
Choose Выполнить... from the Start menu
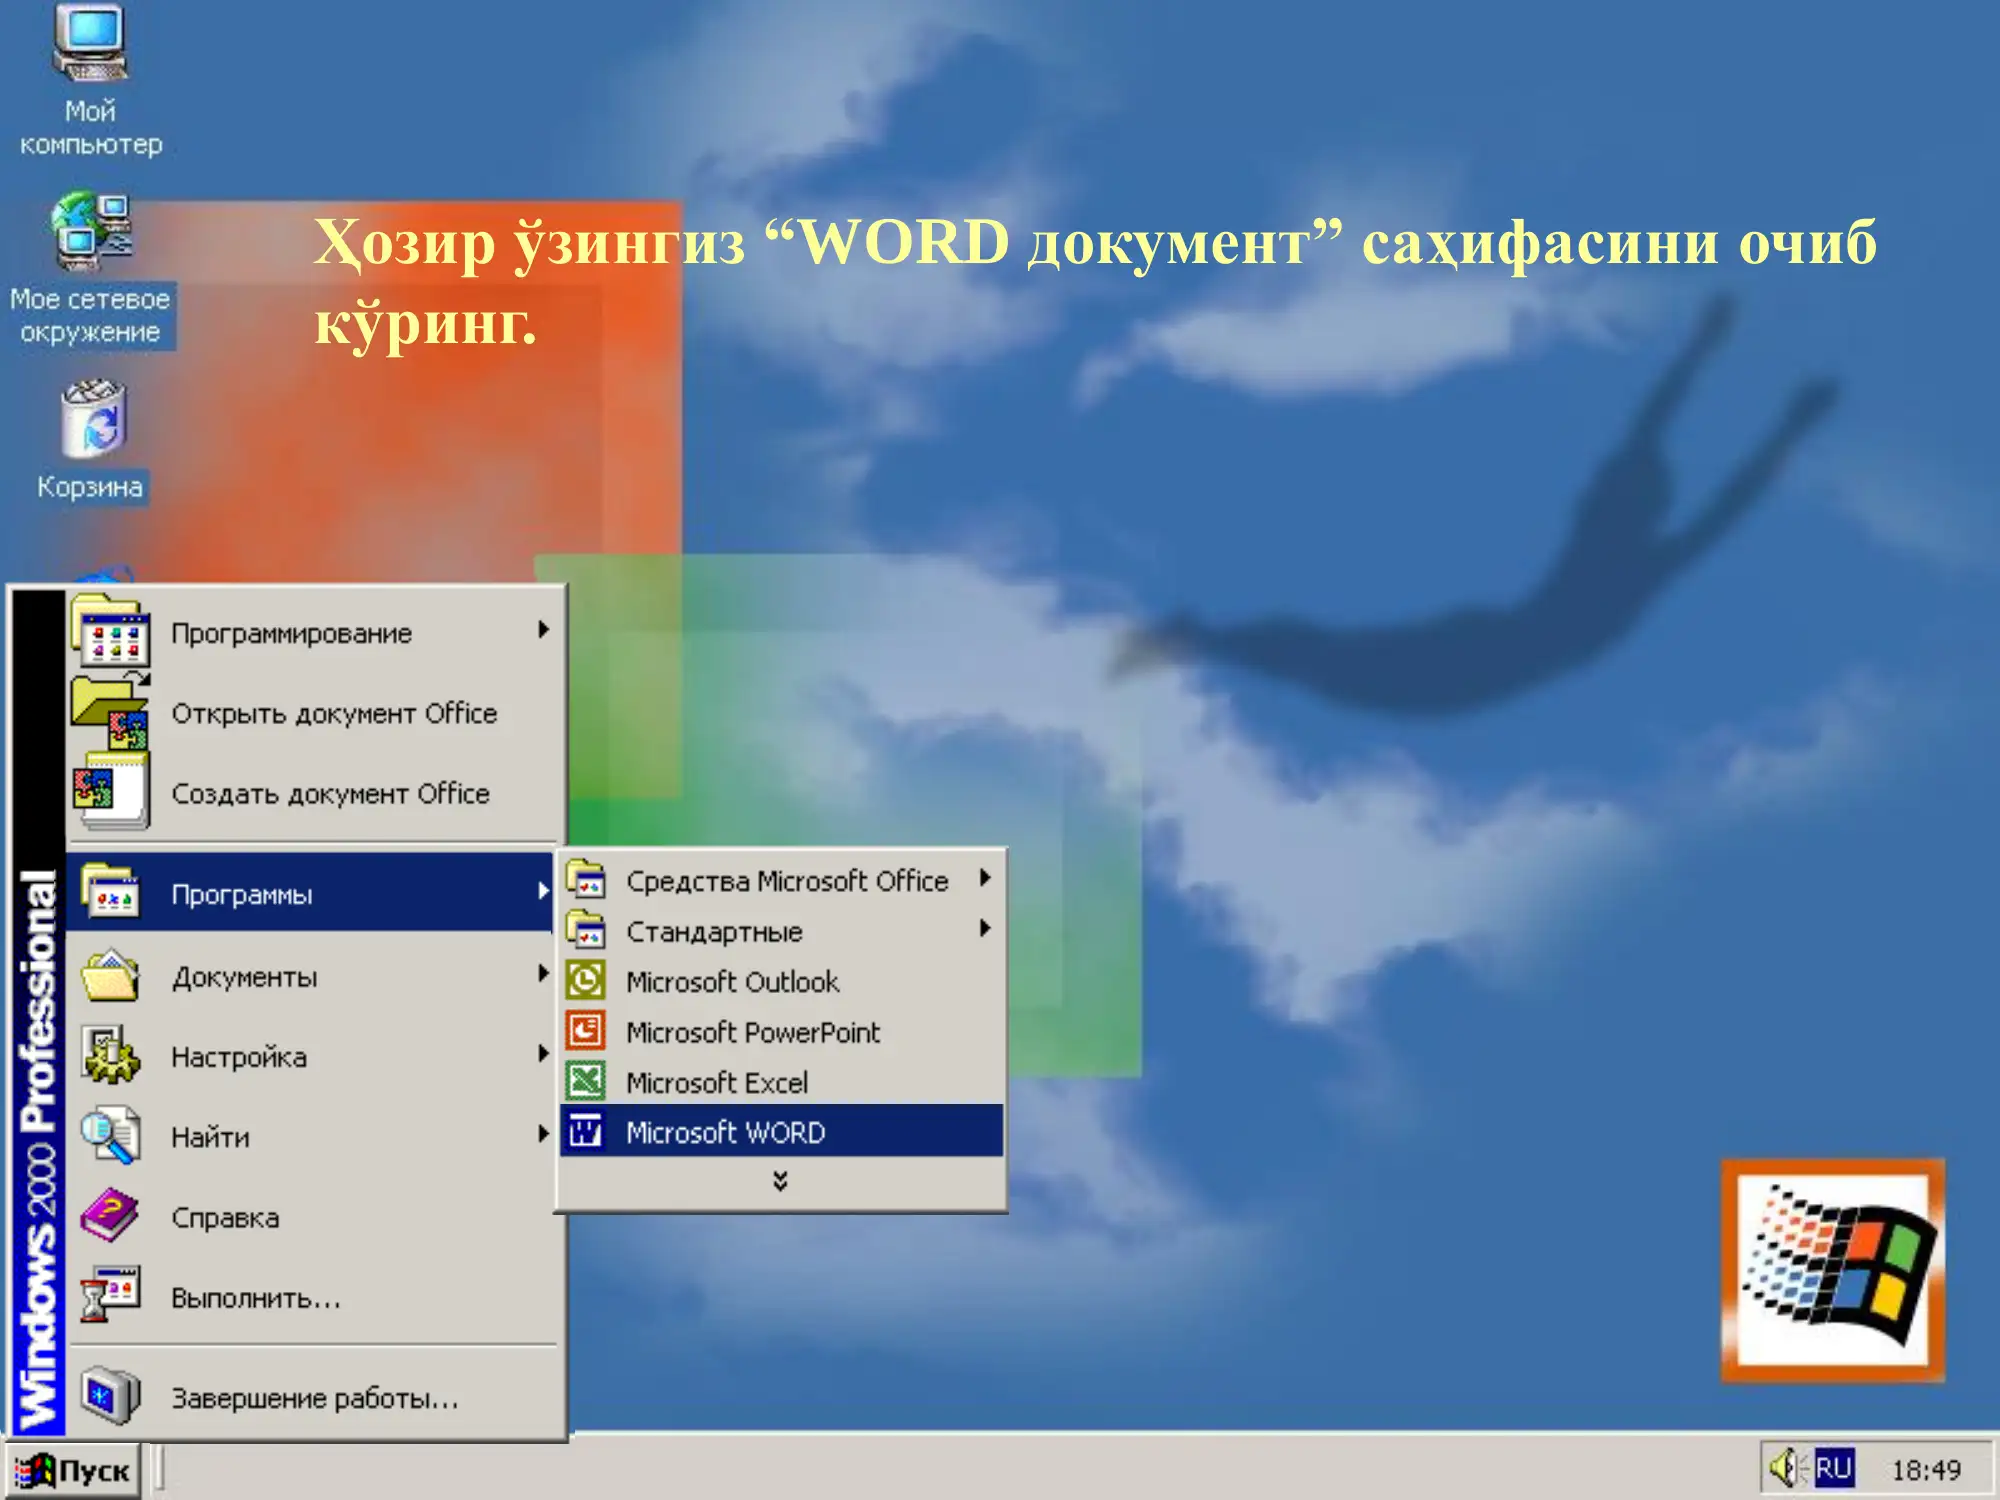coord(311,1297)
